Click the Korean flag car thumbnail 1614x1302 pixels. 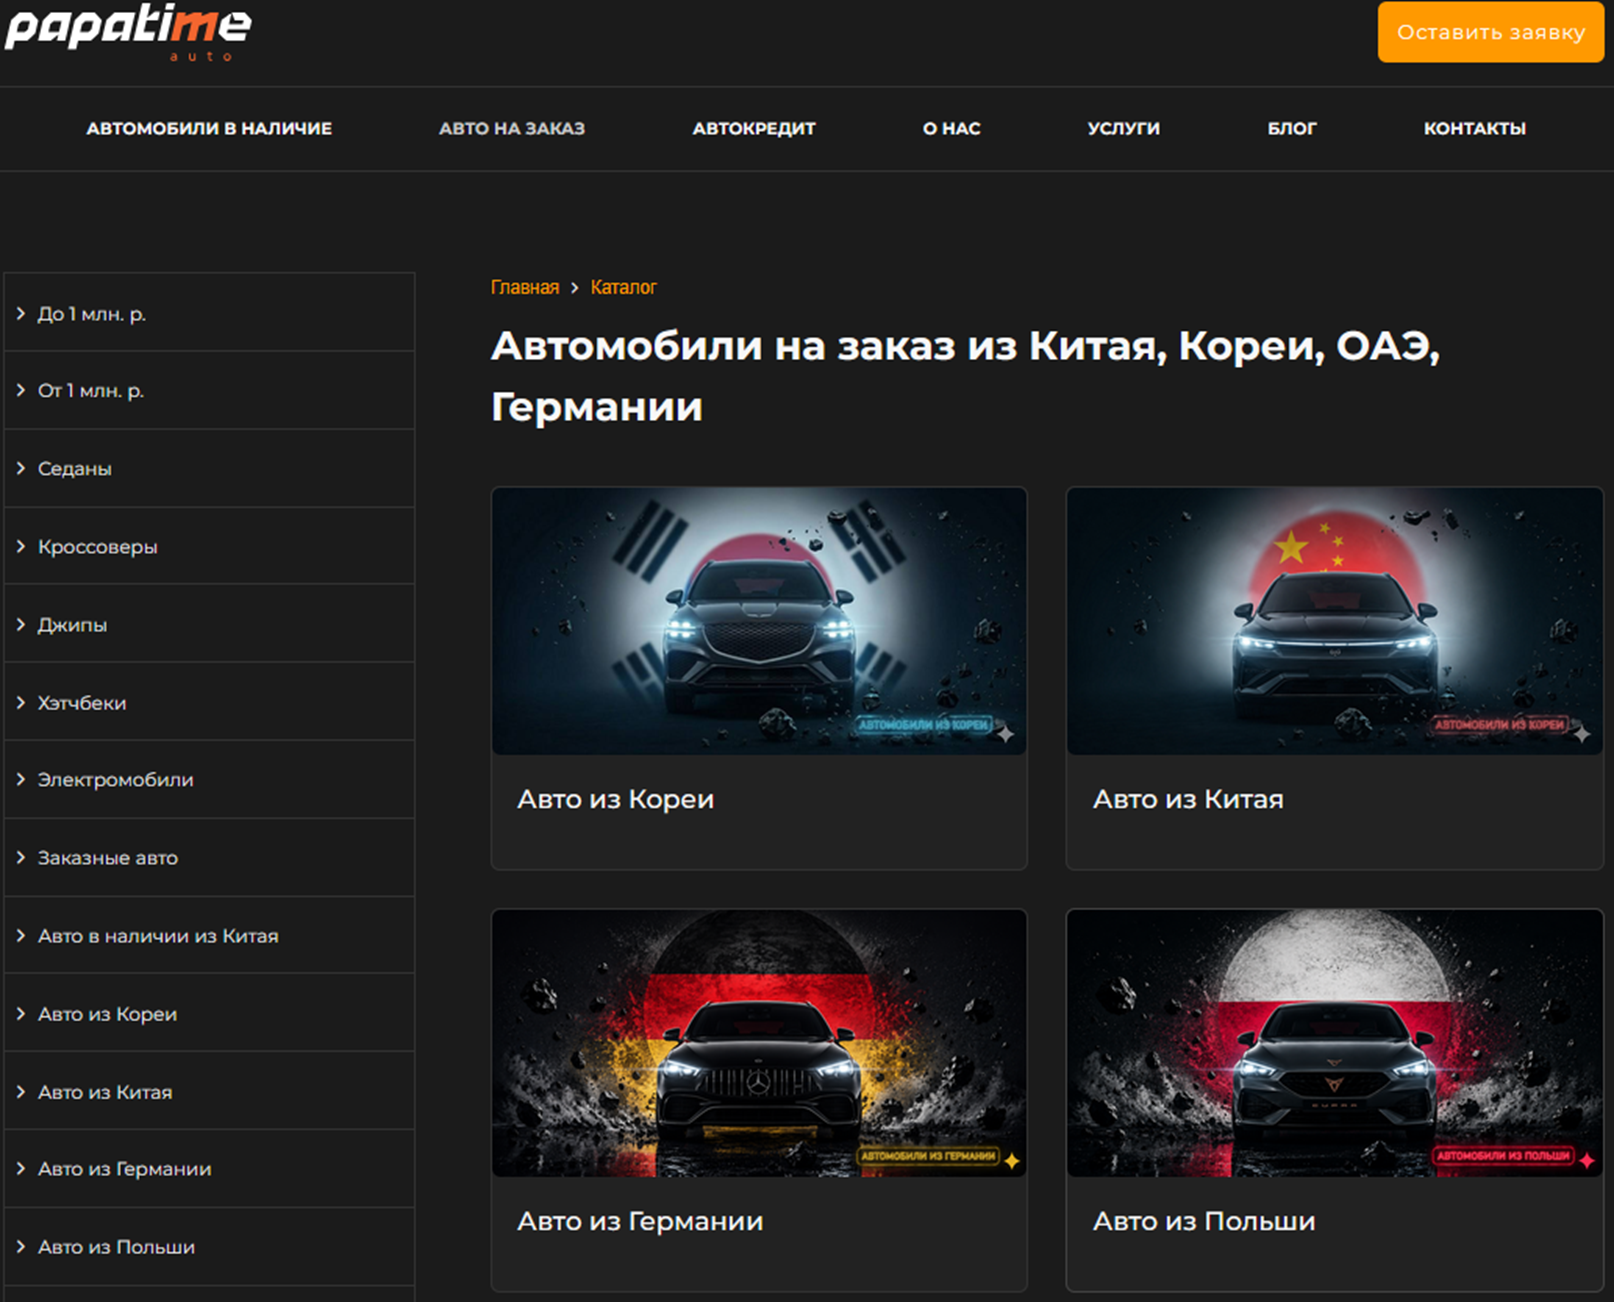759,621
